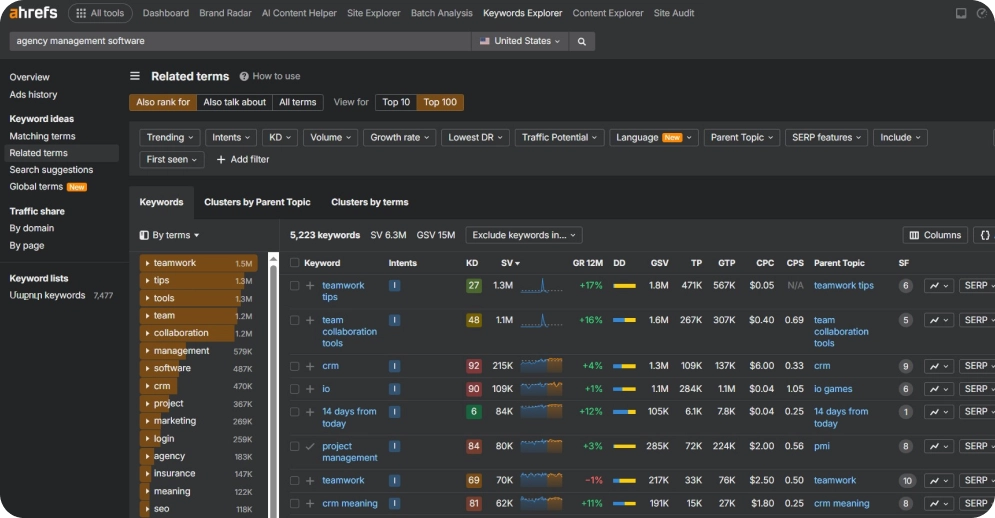Click checkmark icon for project management
995x518 pixels.
[310, 446]
